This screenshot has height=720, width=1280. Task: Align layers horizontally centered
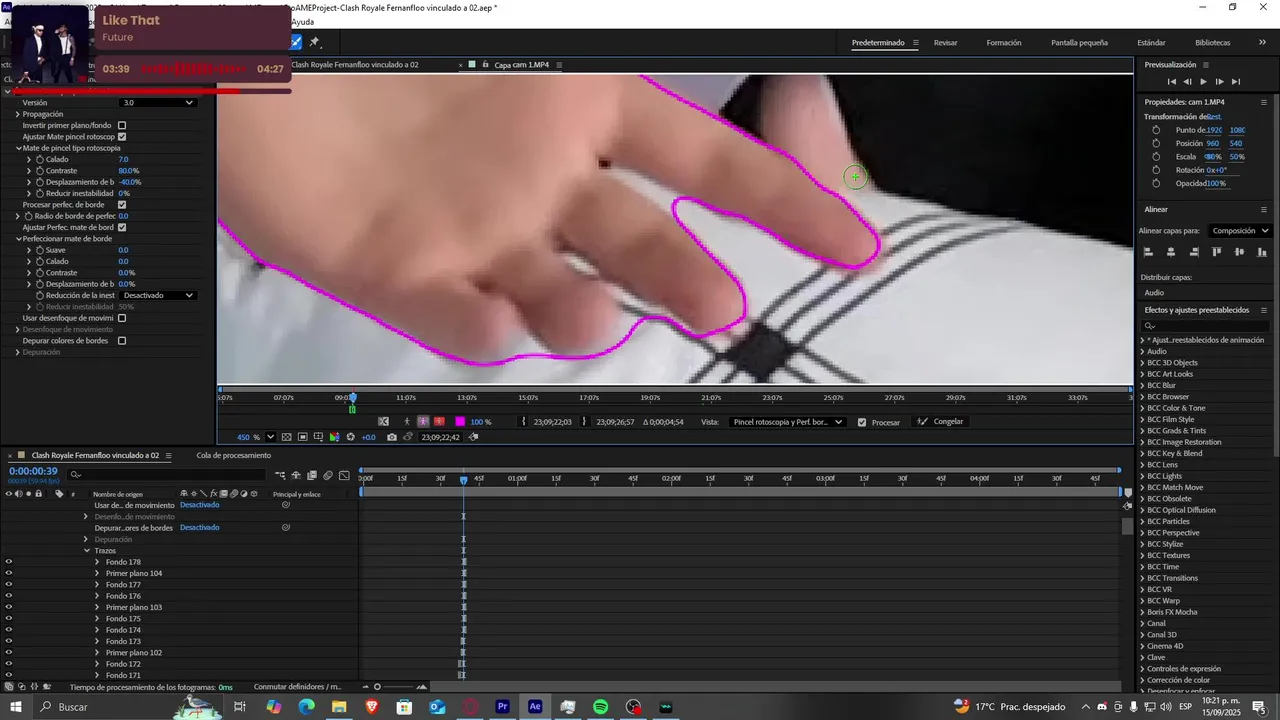[1171, 252]
